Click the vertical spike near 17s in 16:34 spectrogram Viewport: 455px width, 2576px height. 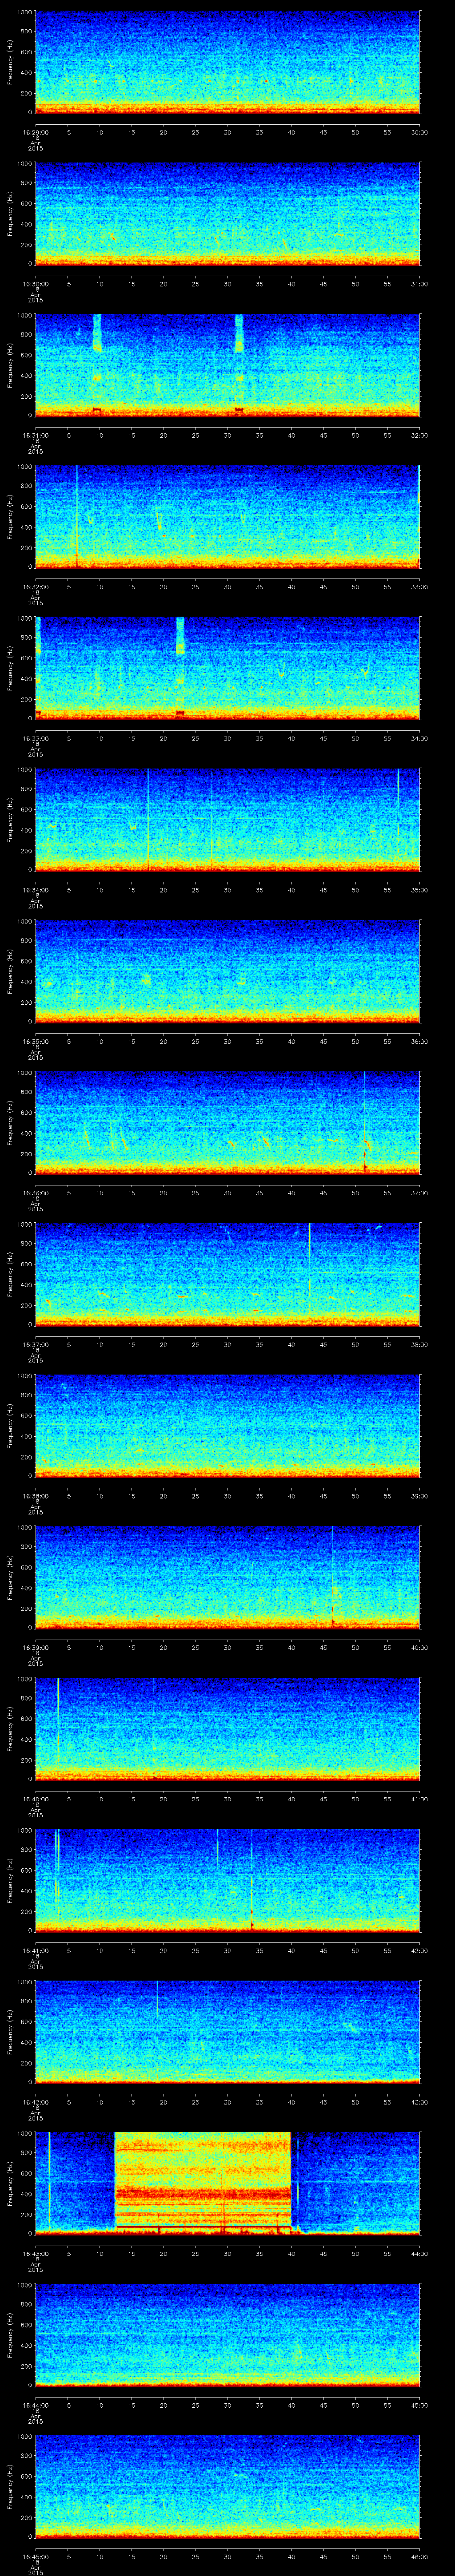(x=148, y=819)
